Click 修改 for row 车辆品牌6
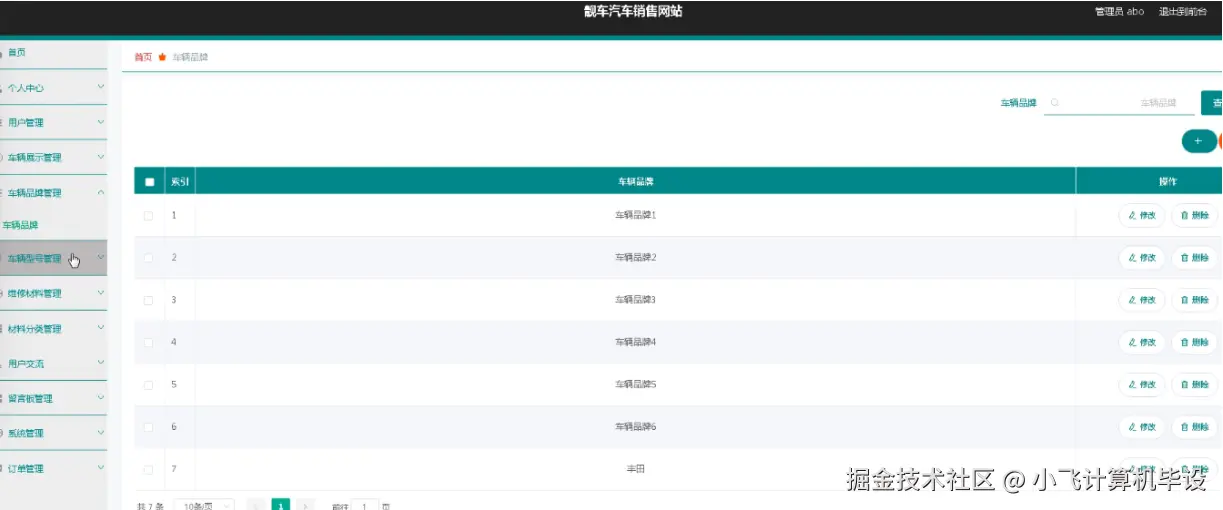The height and width of the screenshot is (510, 1223). [1142, 427]
